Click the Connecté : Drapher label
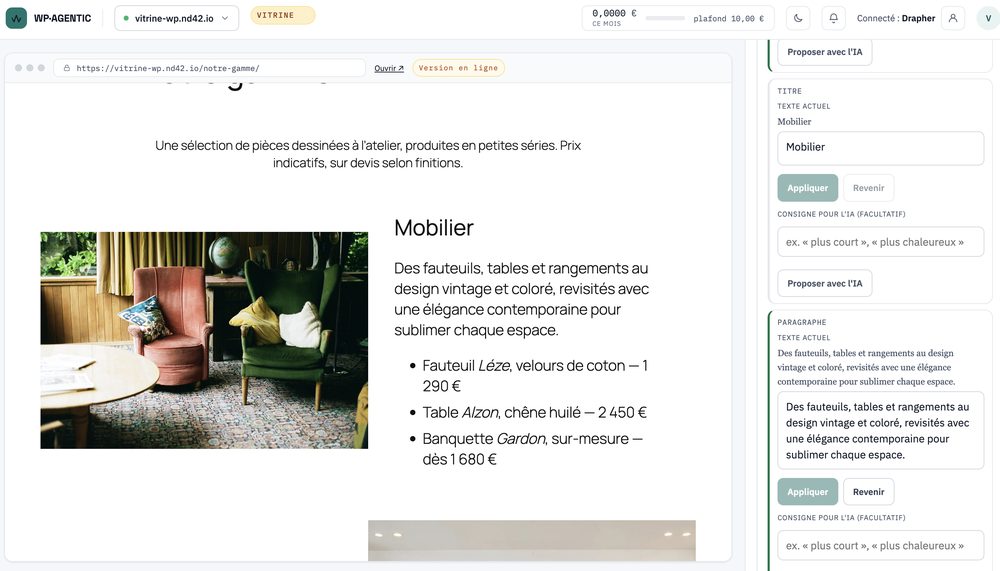 pyautogui.click(x=895, y=19)
